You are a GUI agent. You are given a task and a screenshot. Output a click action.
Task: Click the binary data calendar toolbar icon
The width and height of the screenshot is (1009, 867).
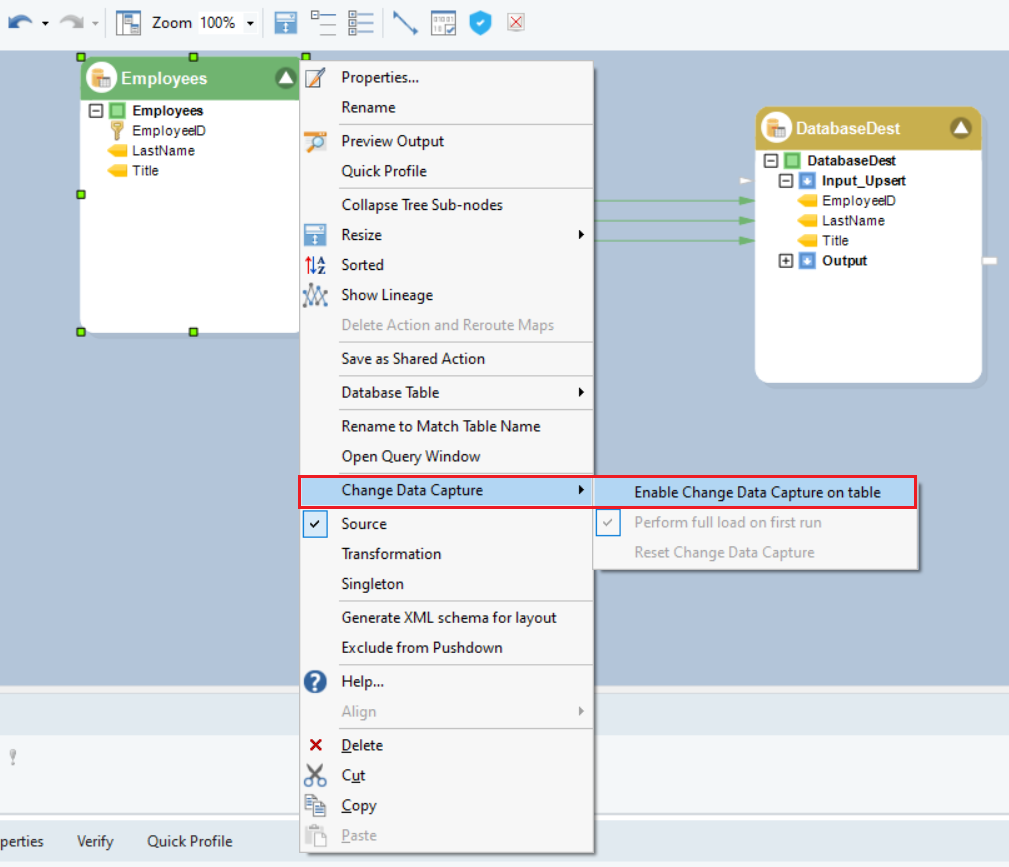pyautogui.click(x=443, y=22)
